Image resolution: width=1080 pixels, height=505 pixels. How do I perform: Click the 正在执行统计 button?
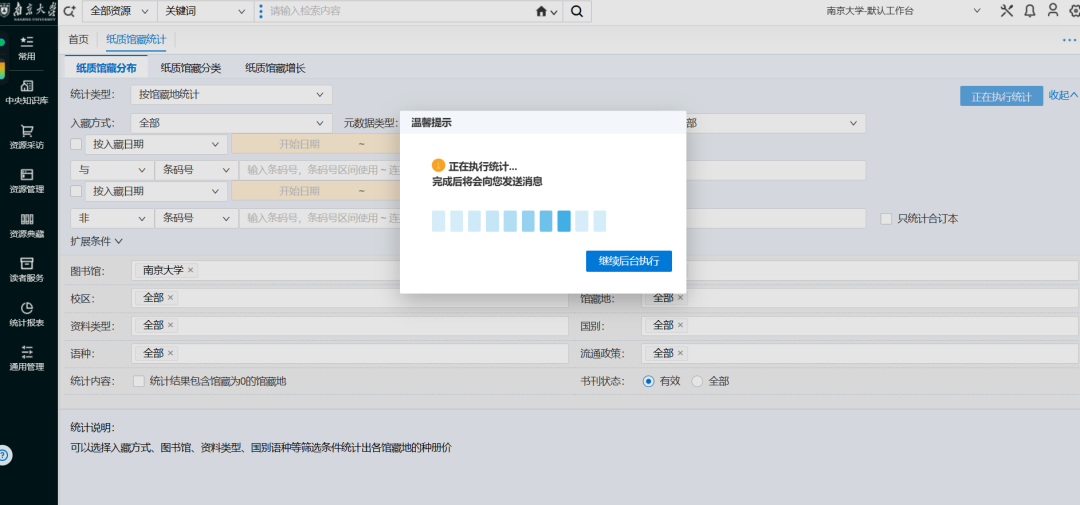[1001, 96]
